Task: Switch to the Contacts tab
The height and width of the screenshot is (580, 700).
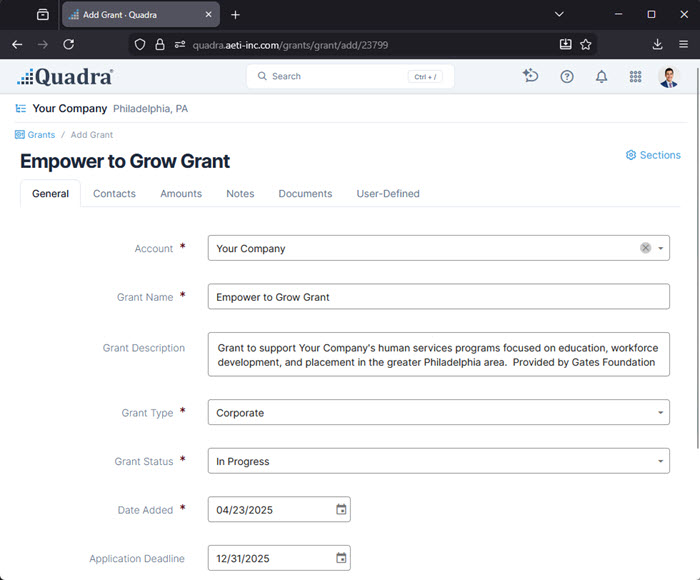Action: 114,194
